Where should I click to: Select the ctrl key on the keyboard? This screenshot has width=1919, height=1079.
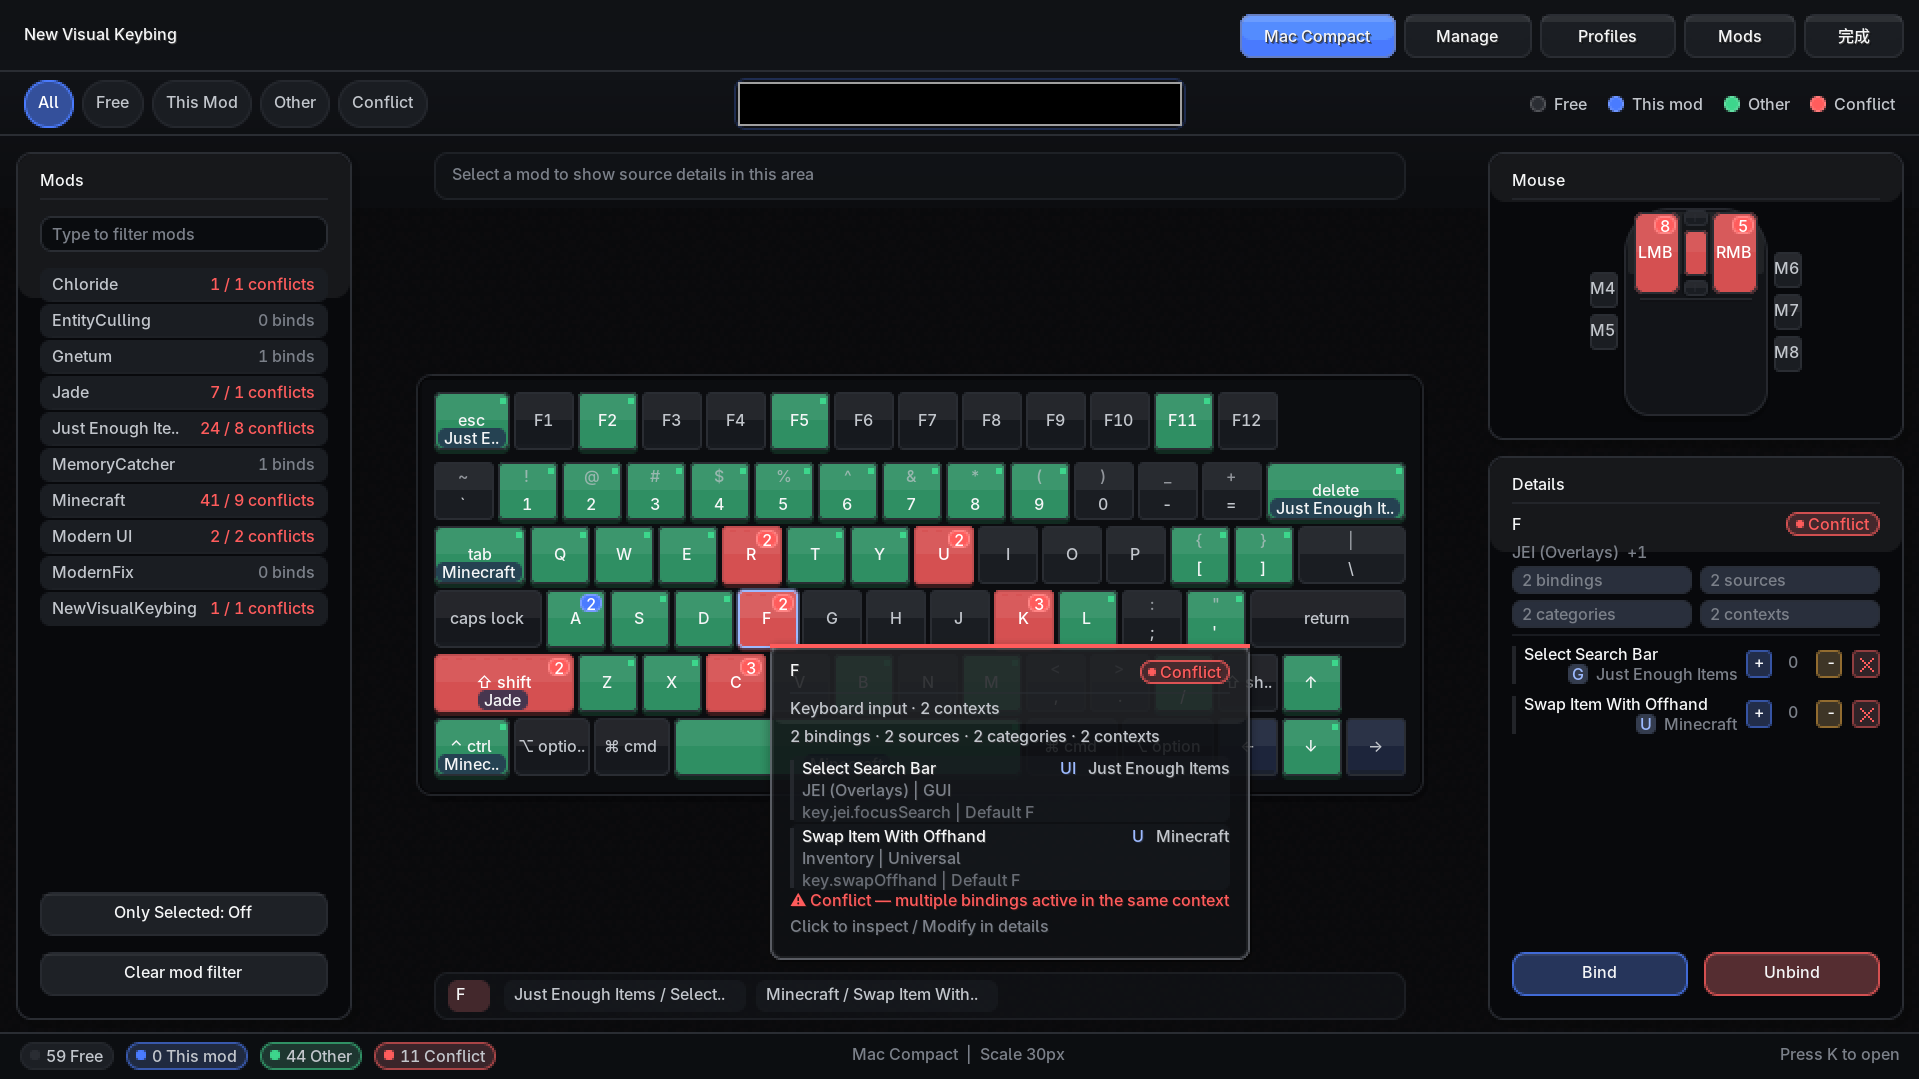(472, 747)
